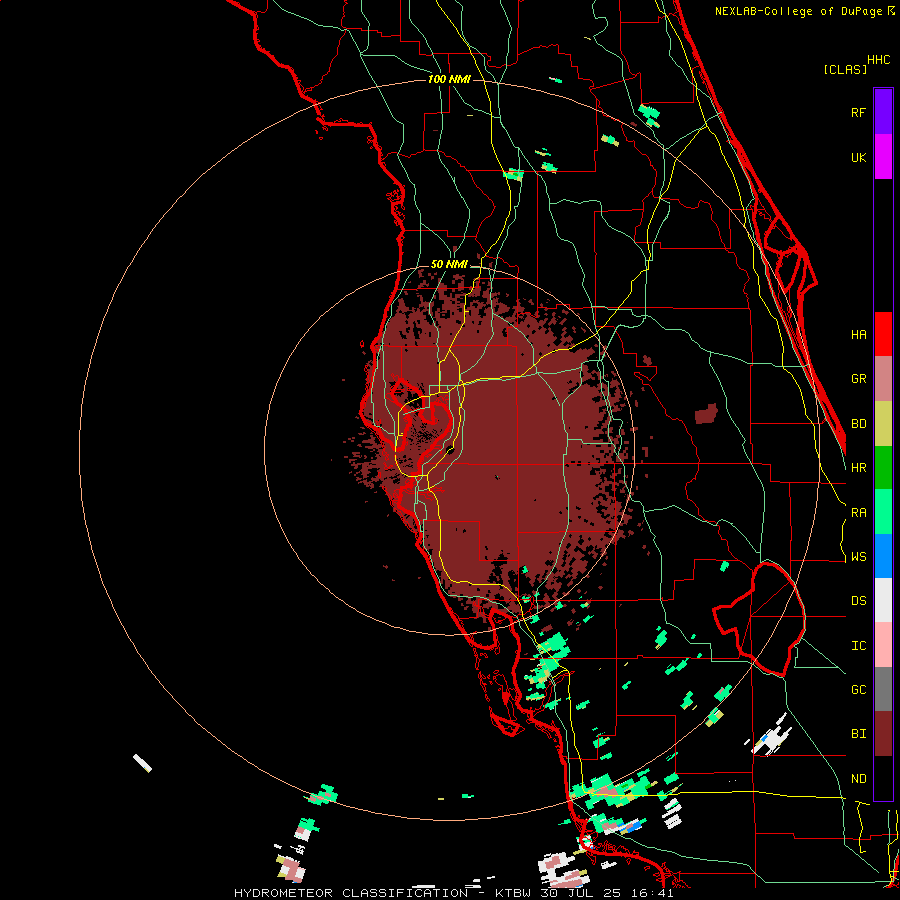Click the ND legend label
This screenshot has width=900, height=900.
[858, 778]
